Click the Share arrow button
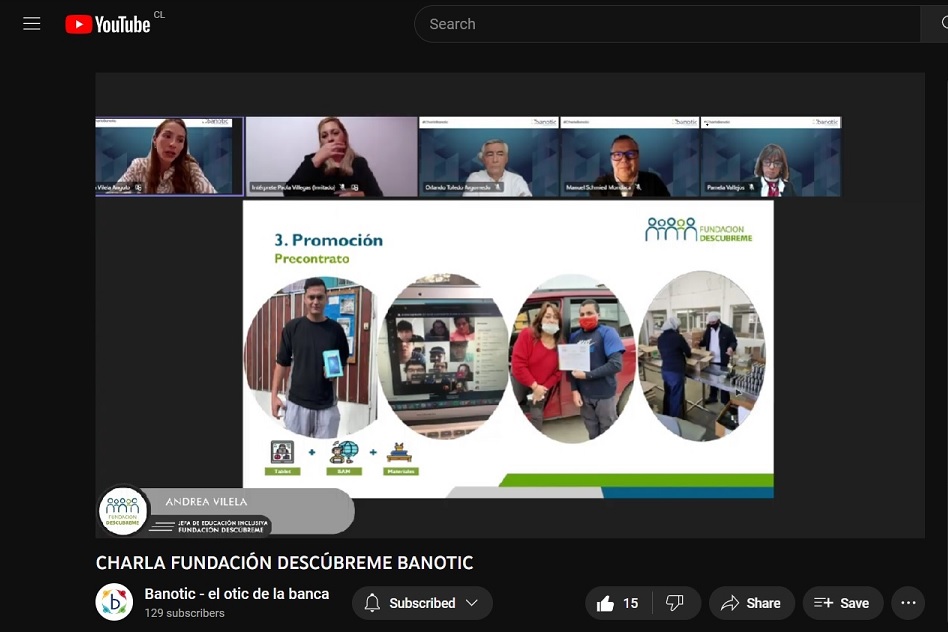948x632 pixels. [751, 603]
